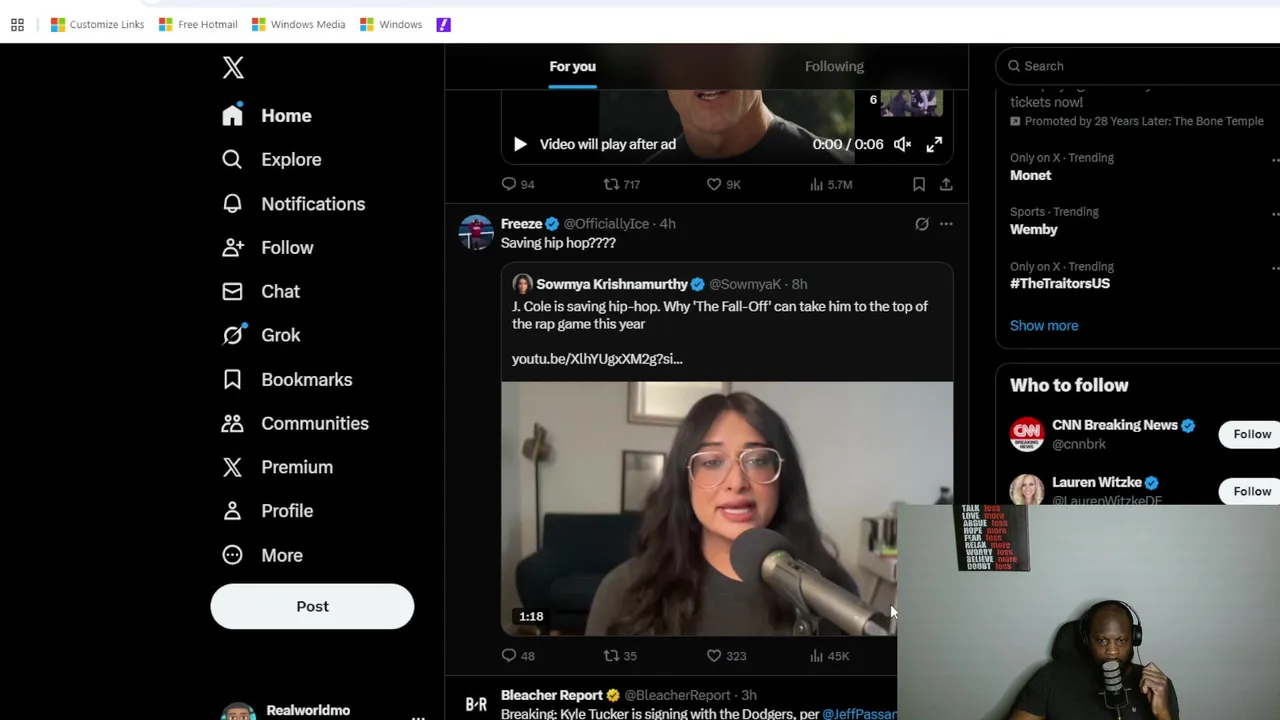Viewport: 1280px width, 720px height.
Task: Open Notifications in the sidebar
Action: 294,203
